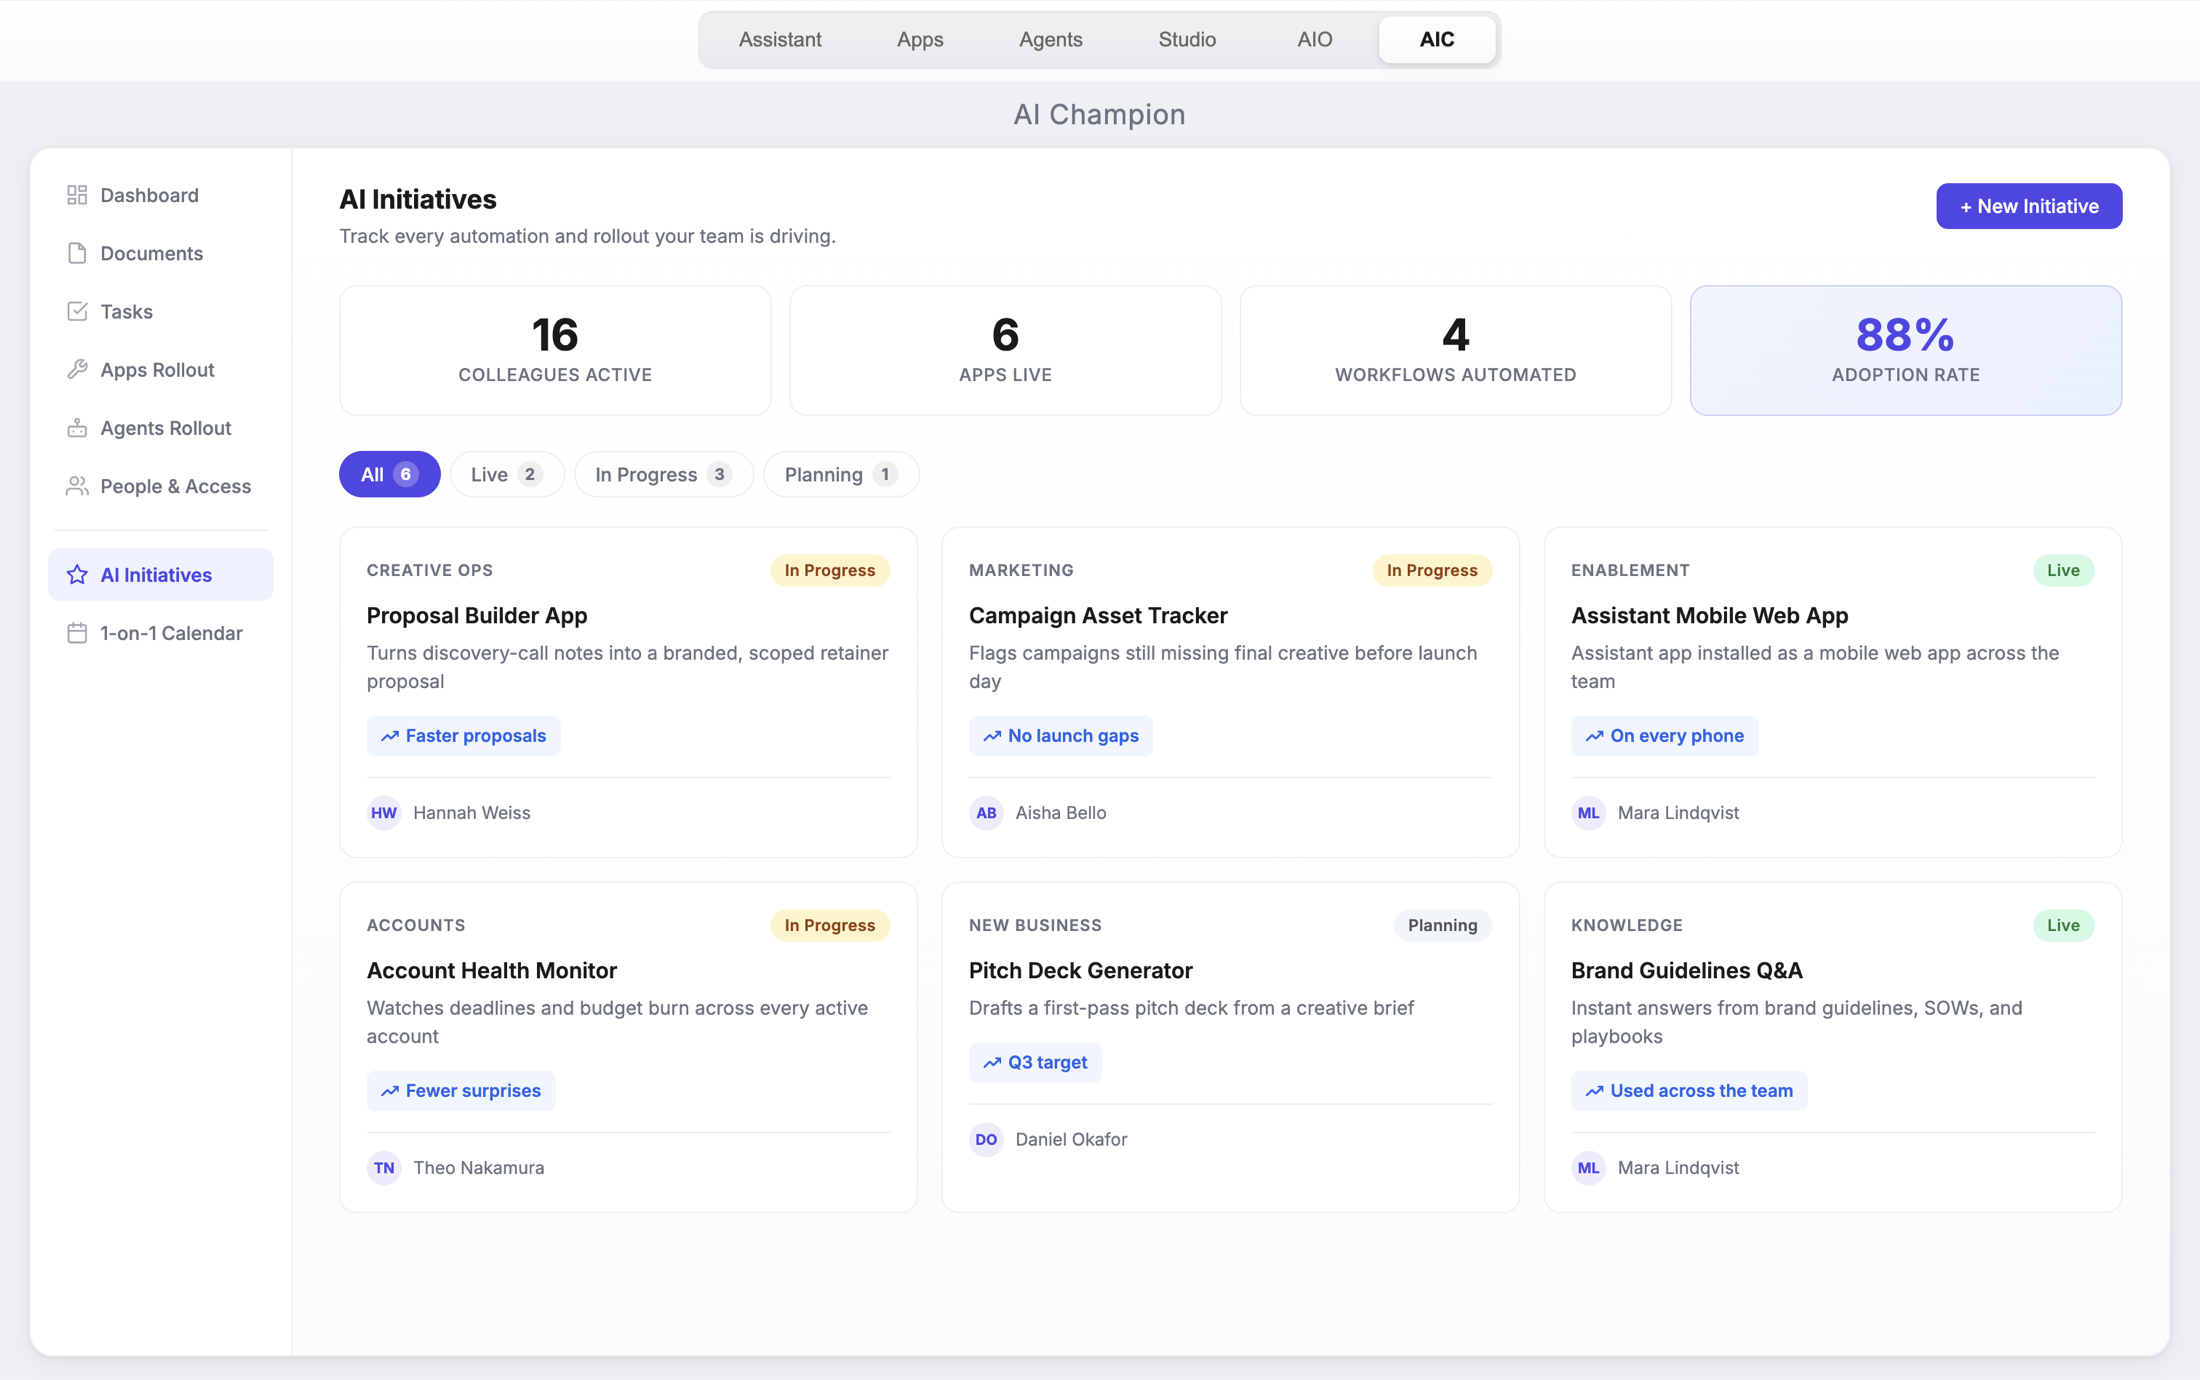Click ML avatar on Assistant Mobile Web App card

pyautogui.click(x=1588, y=813)
